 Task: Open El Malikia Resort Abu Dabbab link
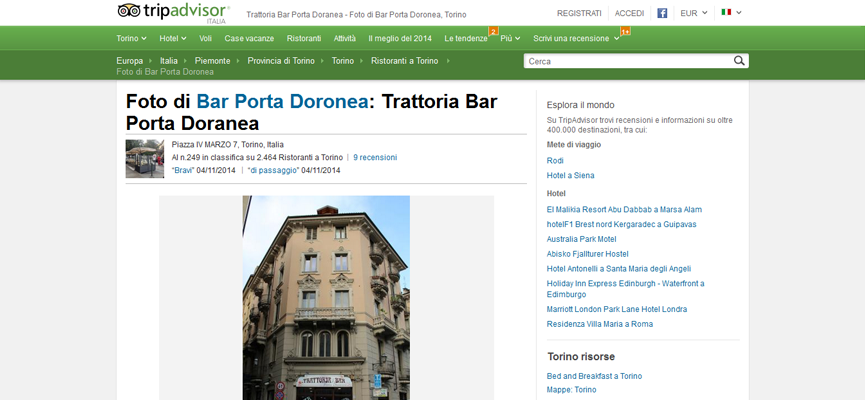point(624,210)
